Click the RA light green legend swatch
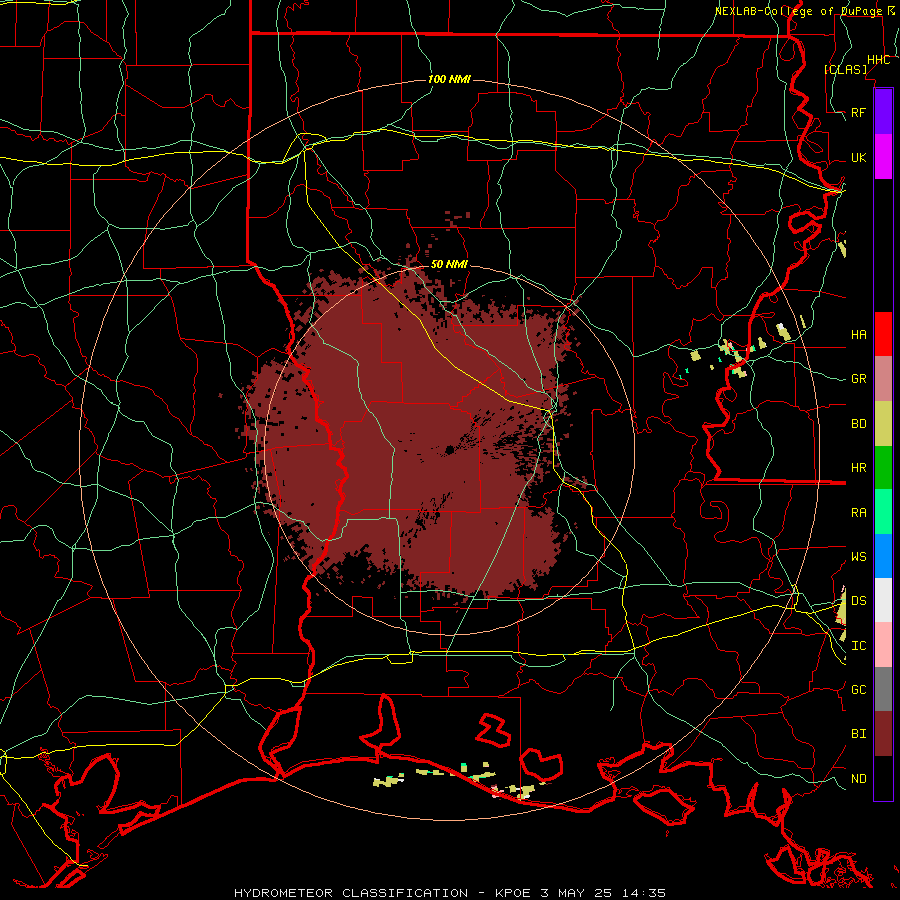The image size is (900, 900). pyautogui.click(x=883, y=512)
